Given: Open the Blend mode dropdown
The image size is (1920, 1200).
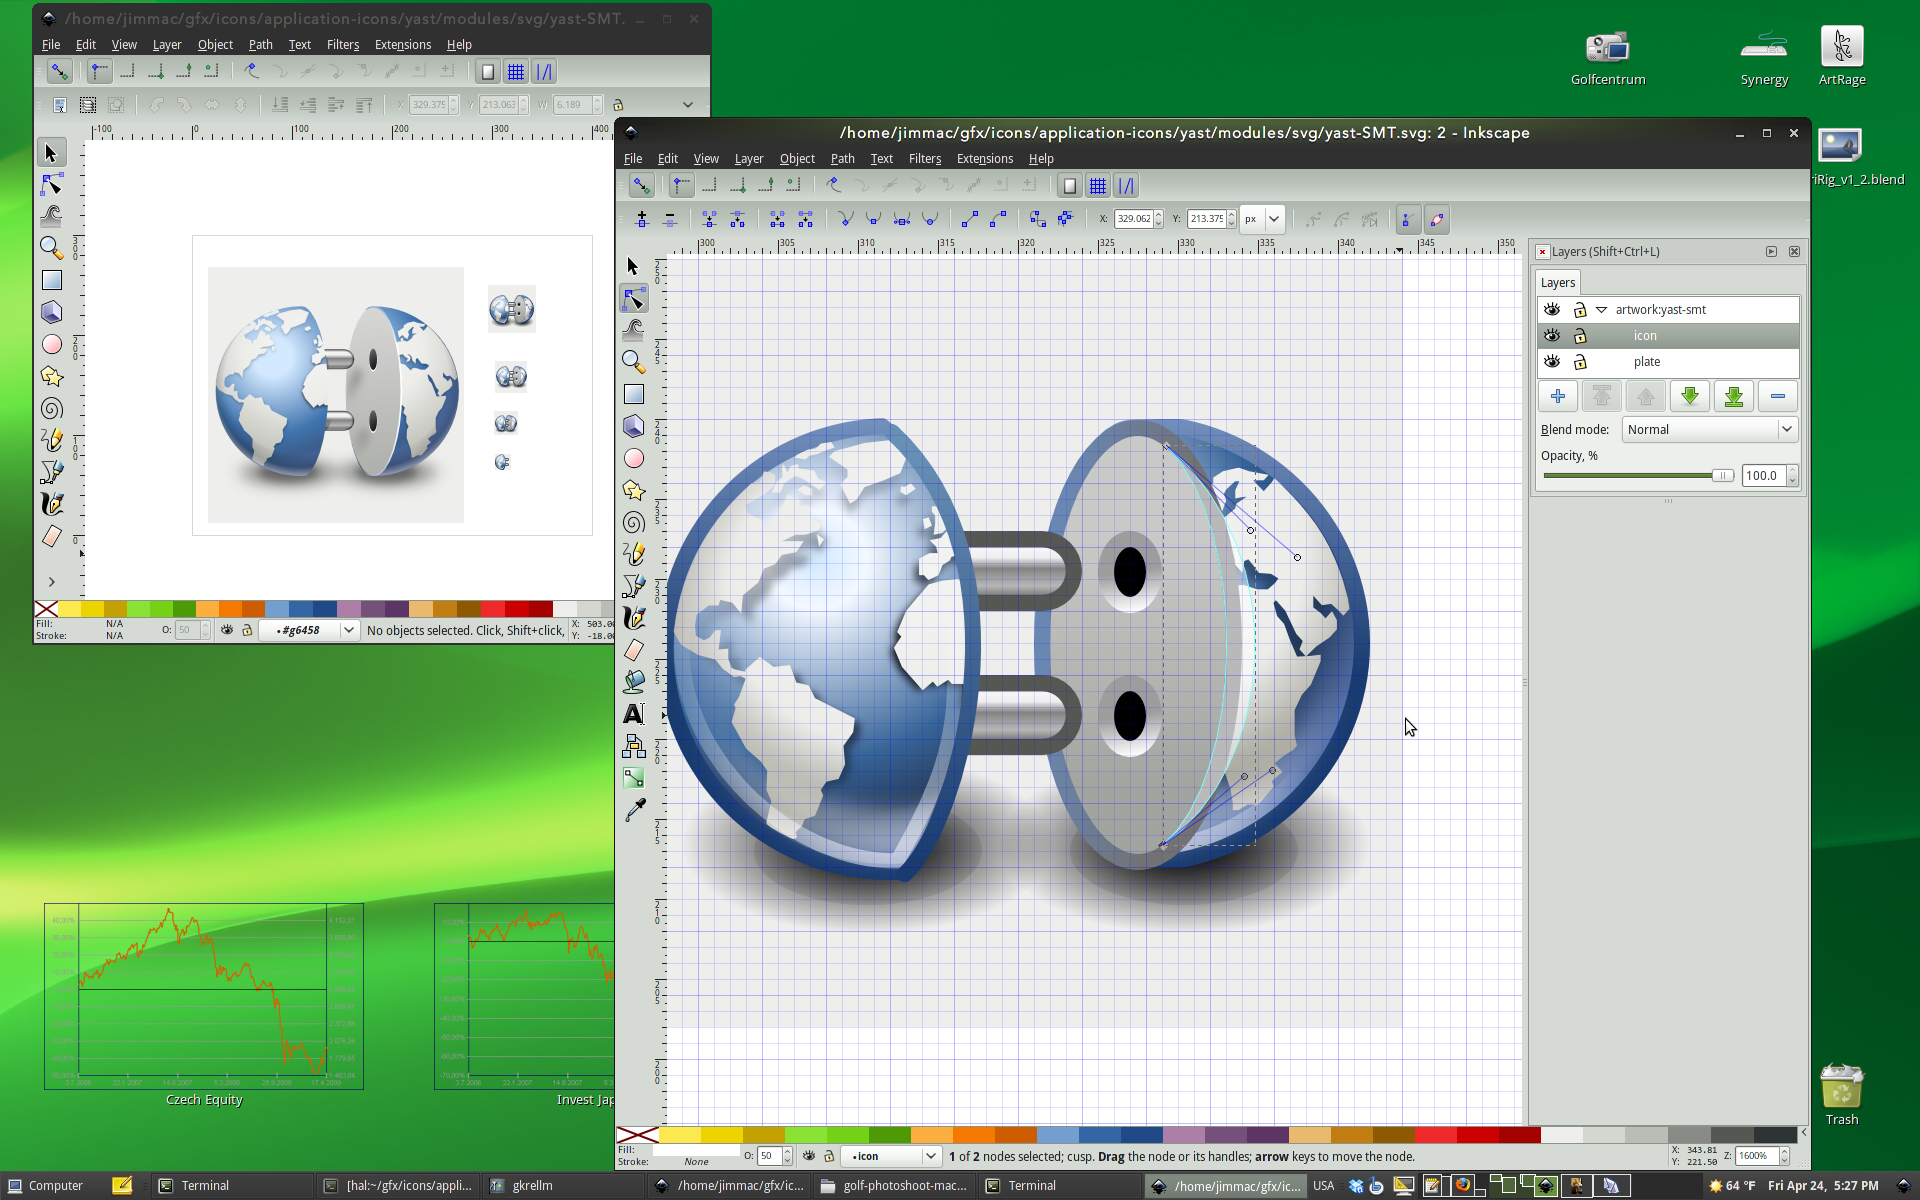Looking at the screenshot, I should tap(1709, 429).
